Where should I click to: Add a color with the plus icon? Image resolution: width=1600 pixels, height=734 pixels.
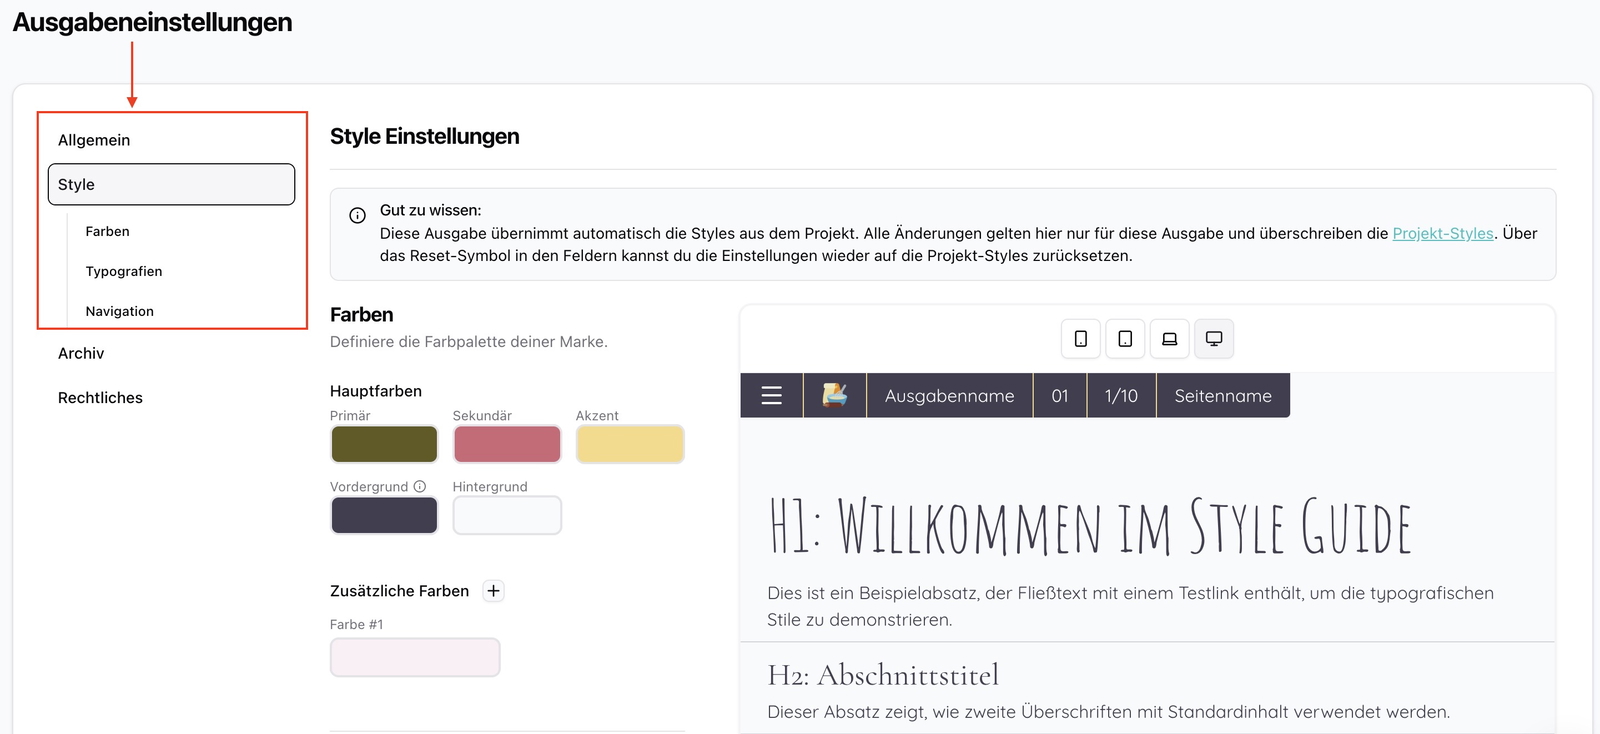pos(493,591)
